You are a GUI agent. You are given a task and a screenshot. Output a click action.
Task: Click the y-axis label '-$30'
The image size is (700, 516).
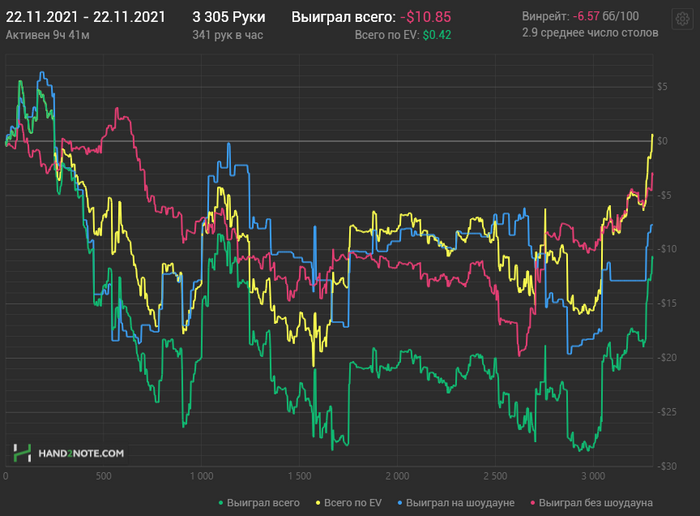point(667,466)
